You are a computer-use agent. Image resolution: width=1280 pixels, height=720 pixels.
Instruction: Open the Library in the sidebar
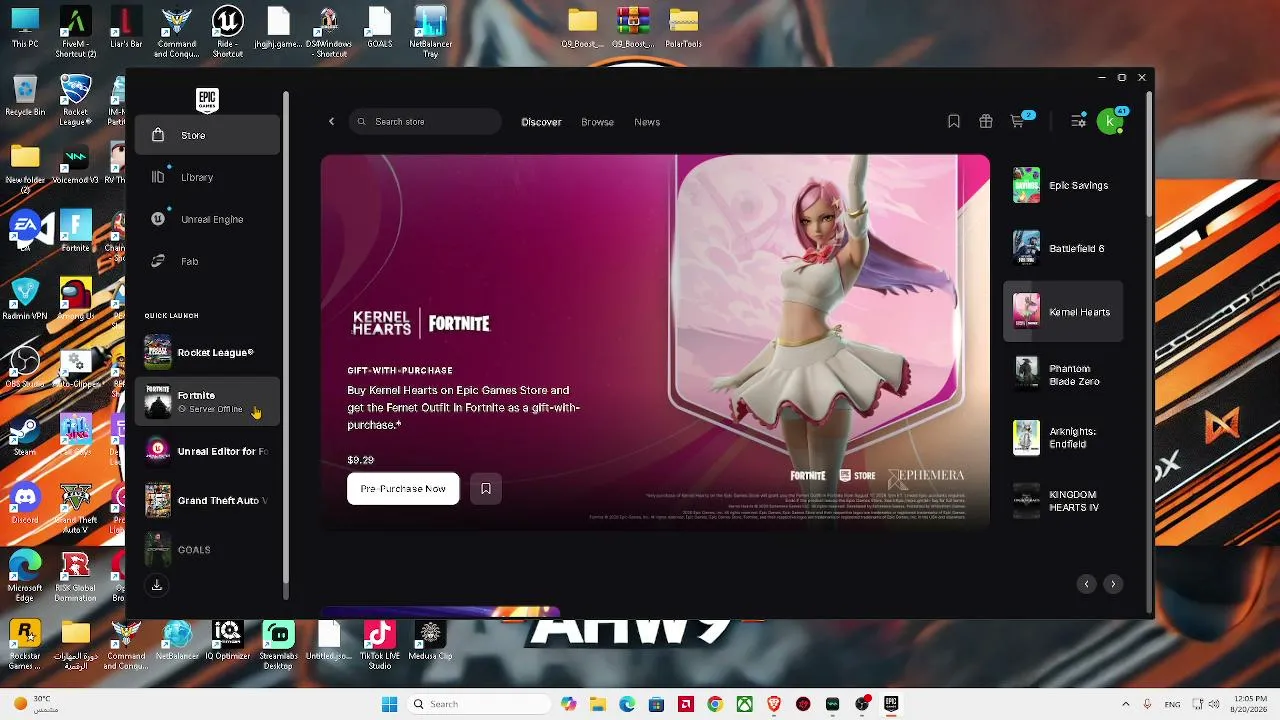[207, 177]
